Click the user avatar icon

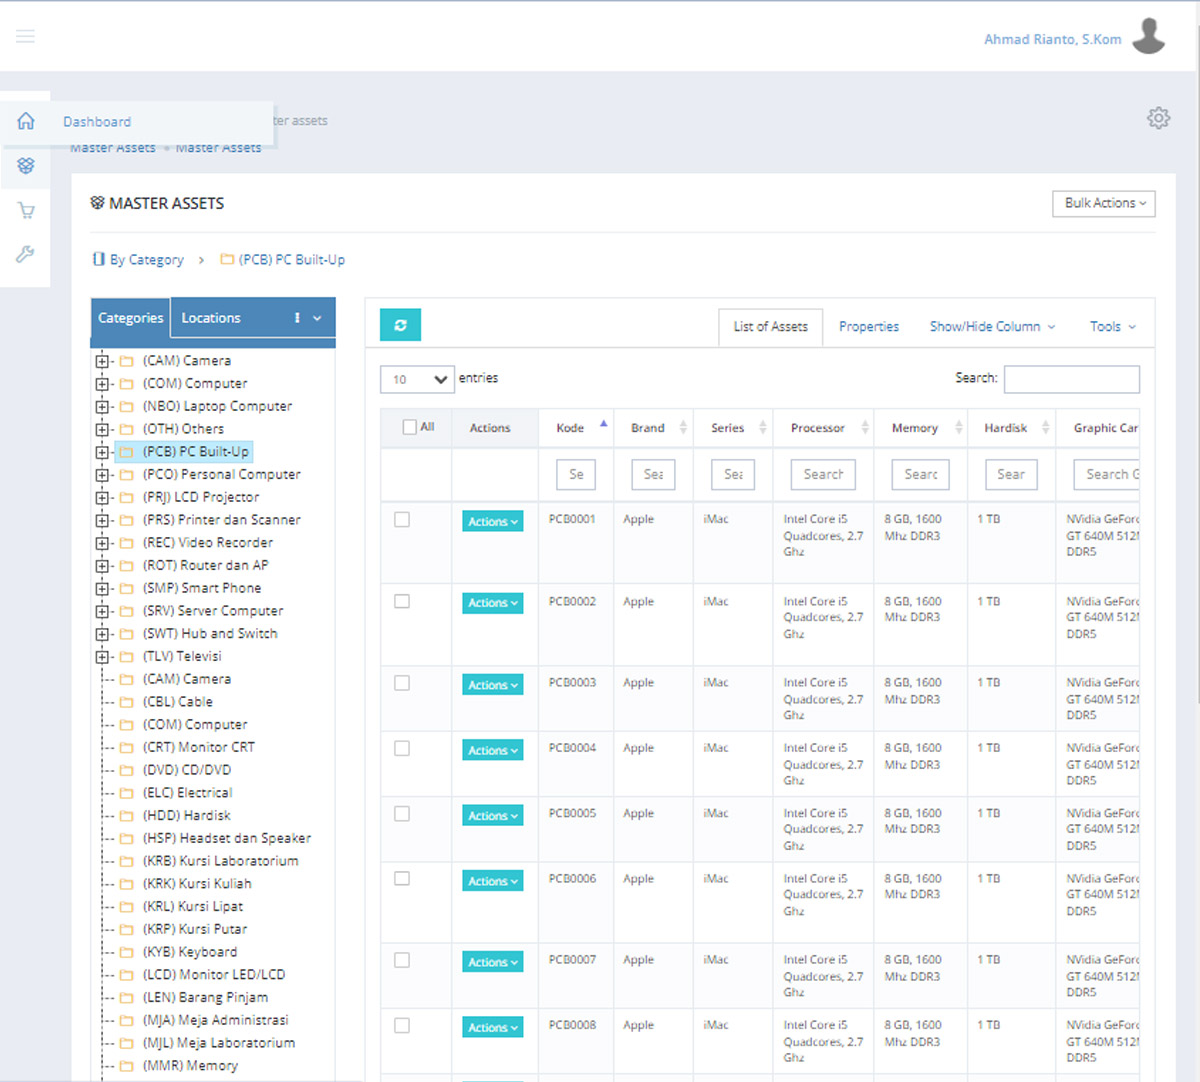click(x=1149, y=37)
